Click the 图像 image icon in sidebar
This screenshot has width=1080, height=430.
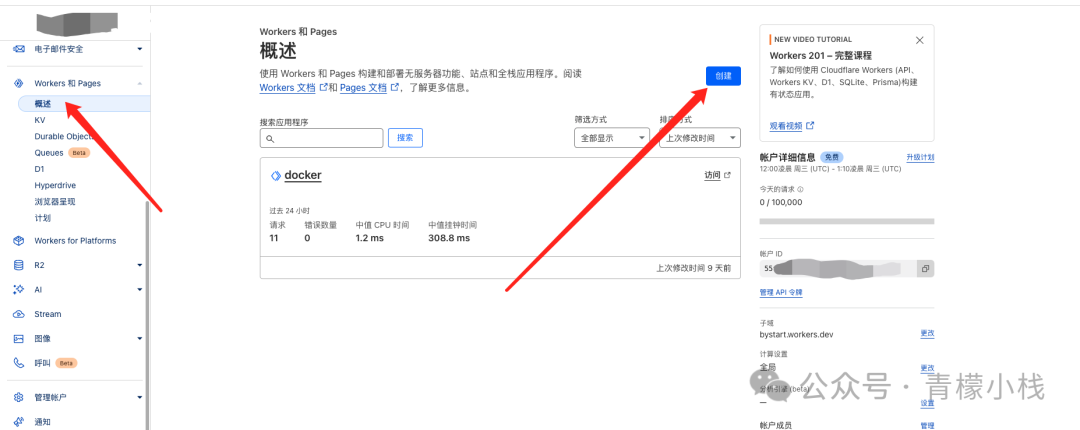tap(19, 339)
